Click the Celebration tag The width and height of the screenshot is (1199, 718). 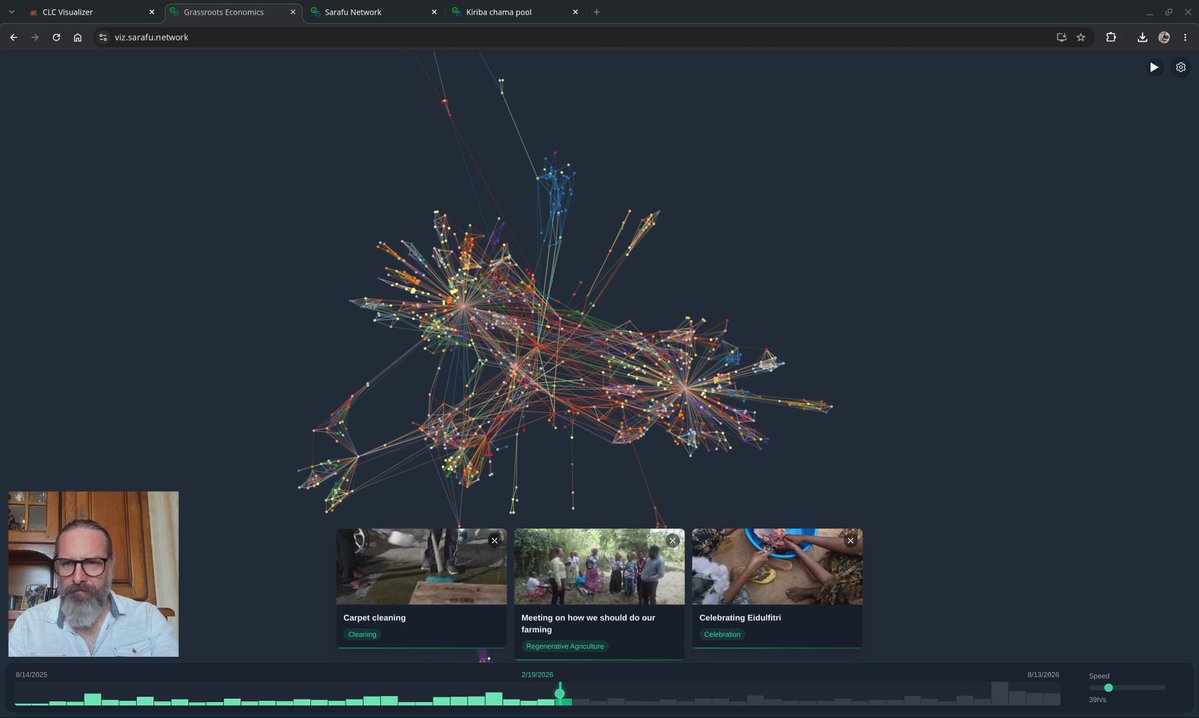(x=722, y=635)
